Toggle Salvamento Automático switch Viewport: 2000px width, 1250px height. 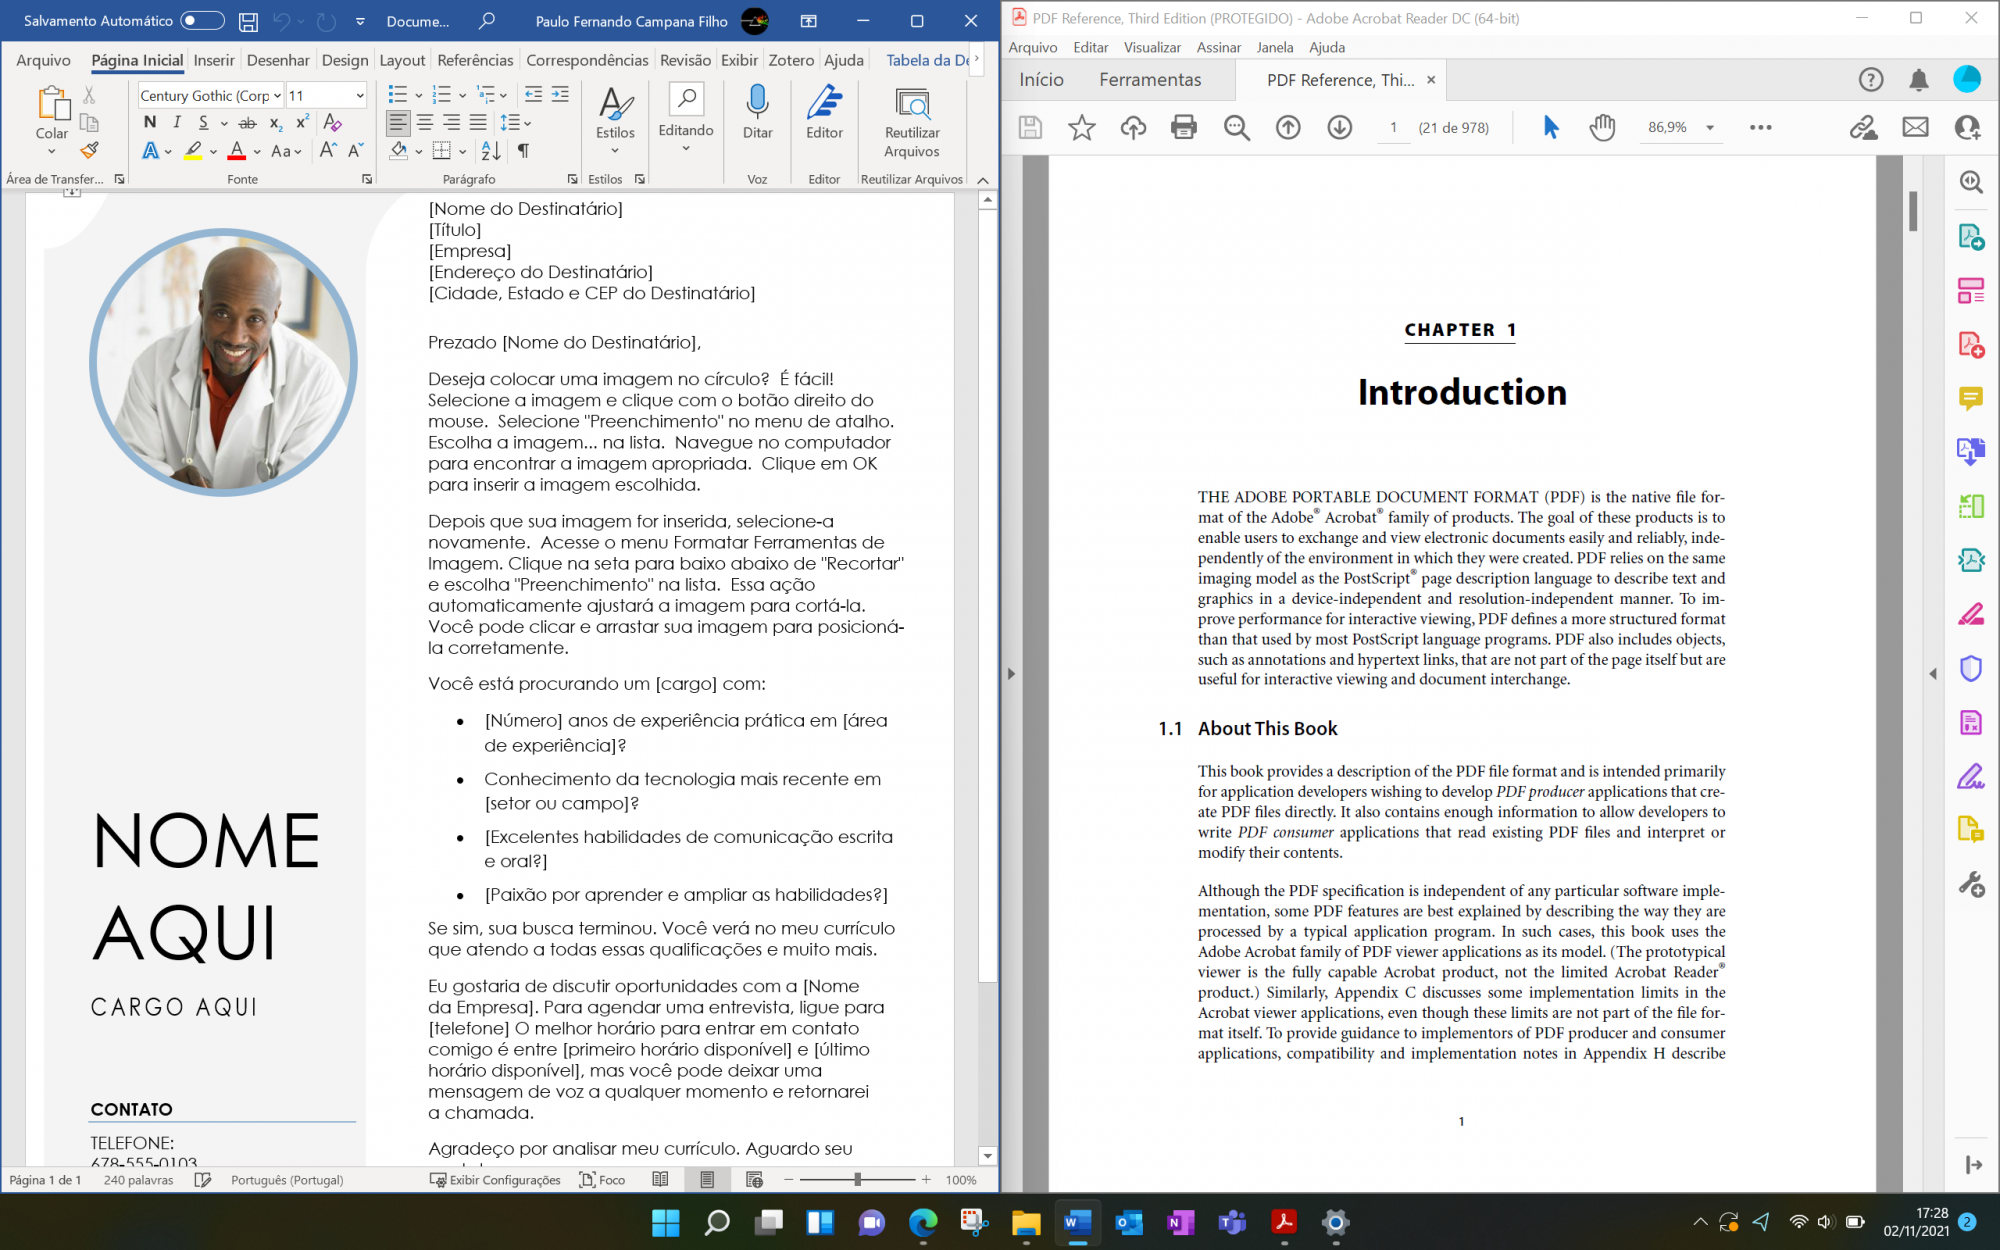[x=201, y=20]
